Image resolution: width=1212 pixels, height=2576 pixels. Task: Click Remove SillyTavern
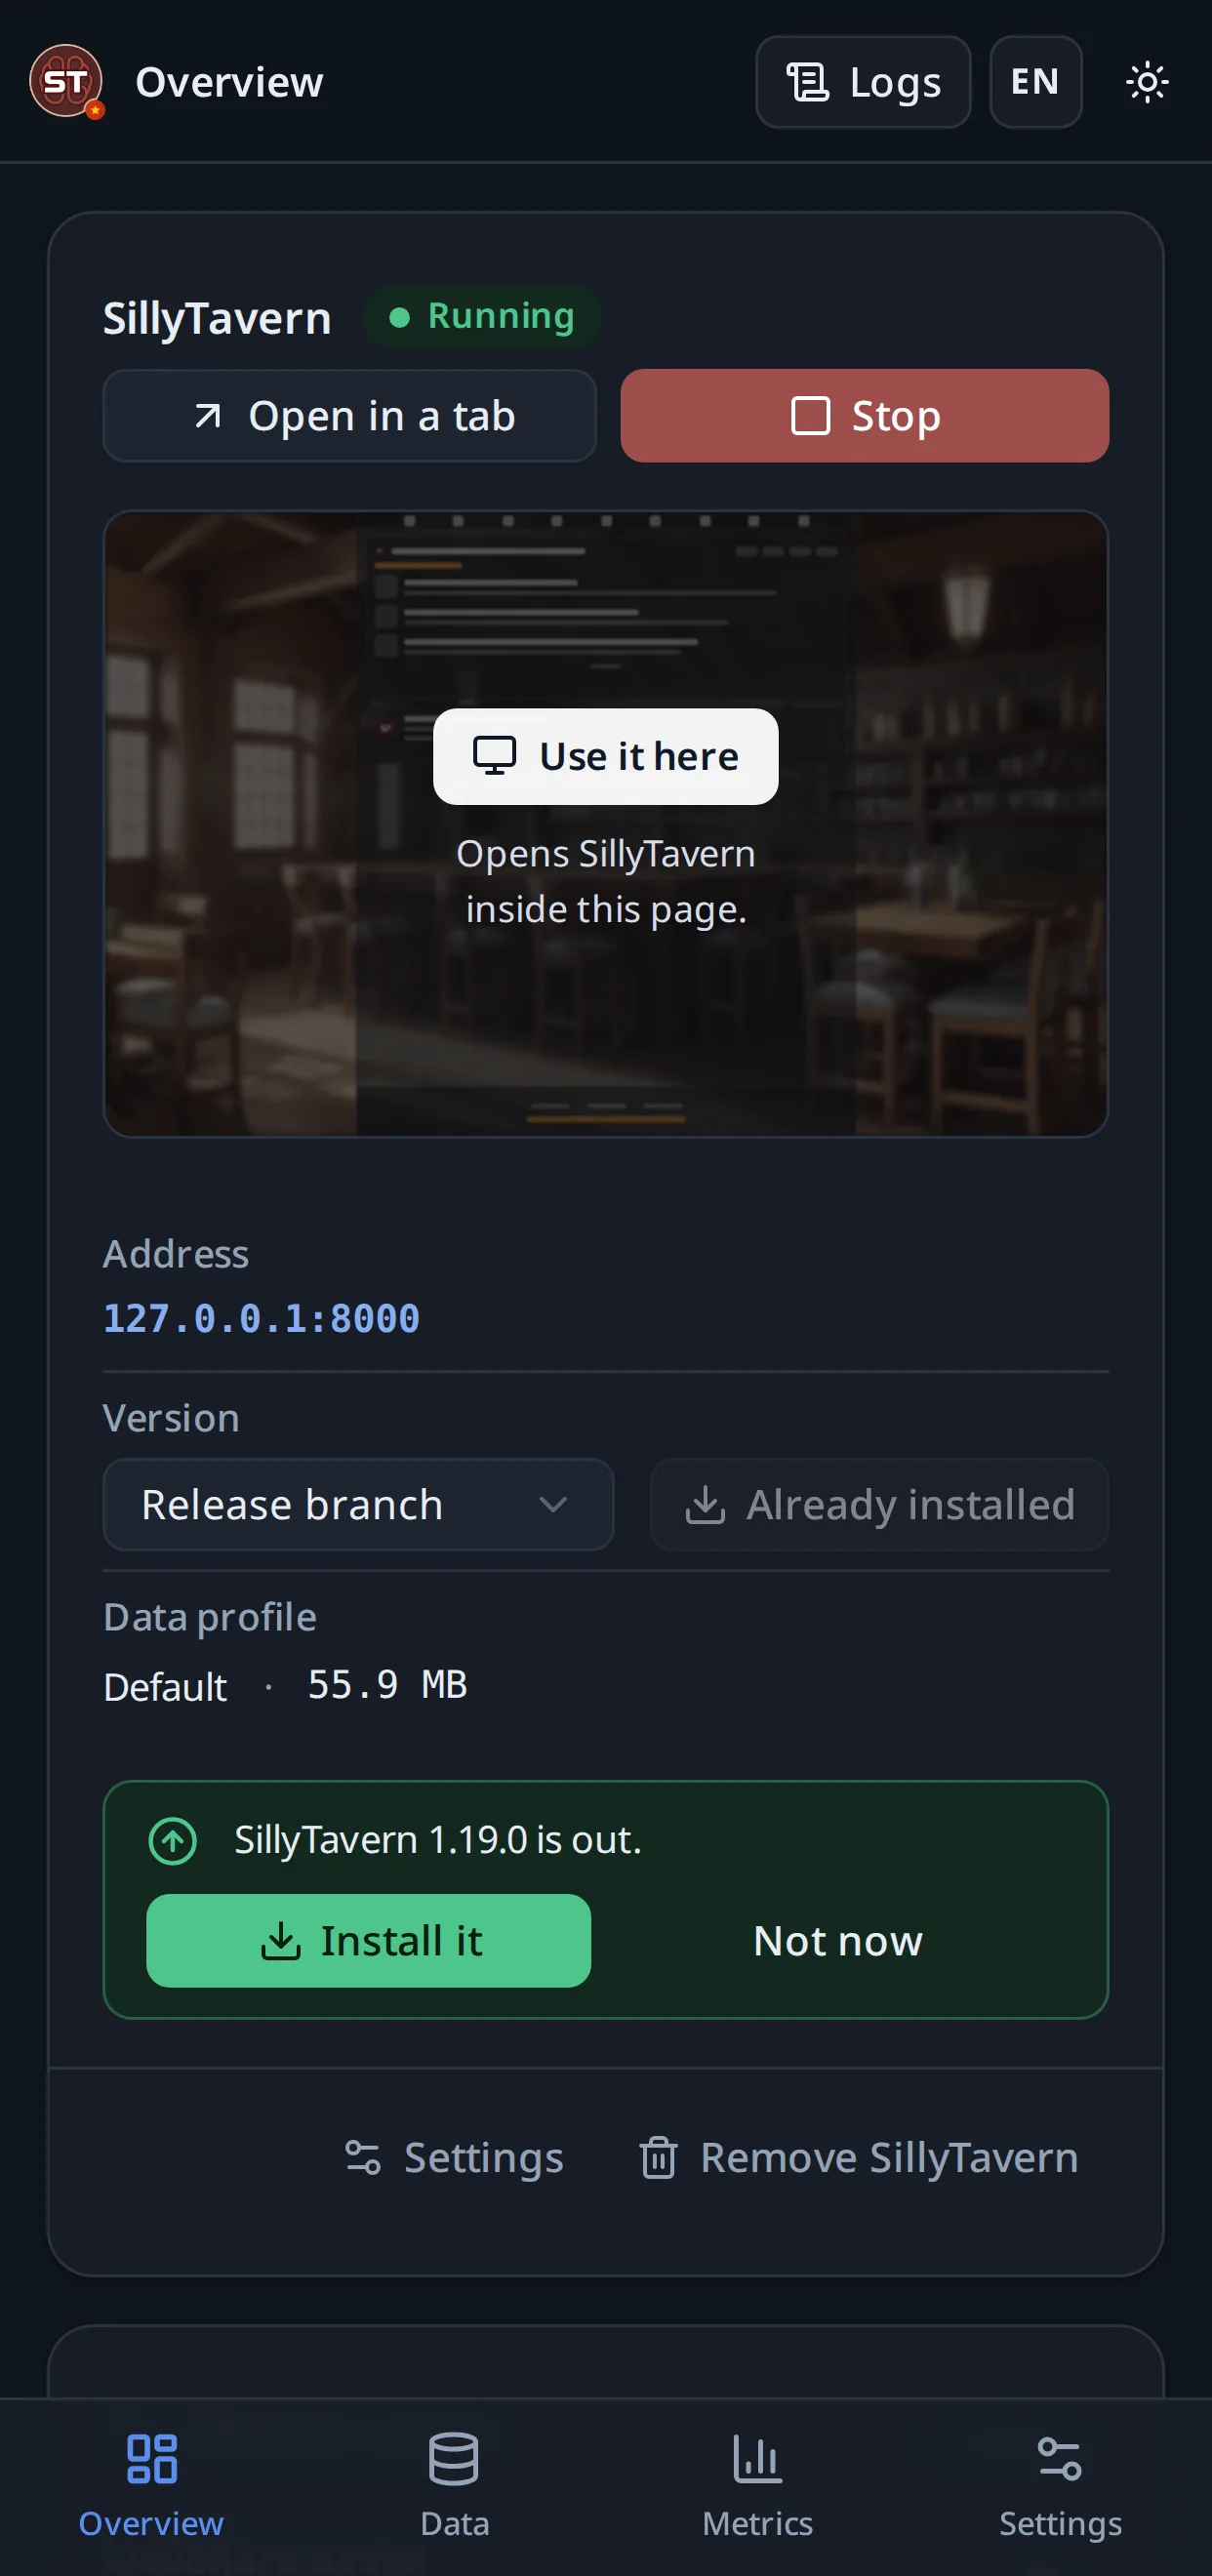tap(858, 2157)
